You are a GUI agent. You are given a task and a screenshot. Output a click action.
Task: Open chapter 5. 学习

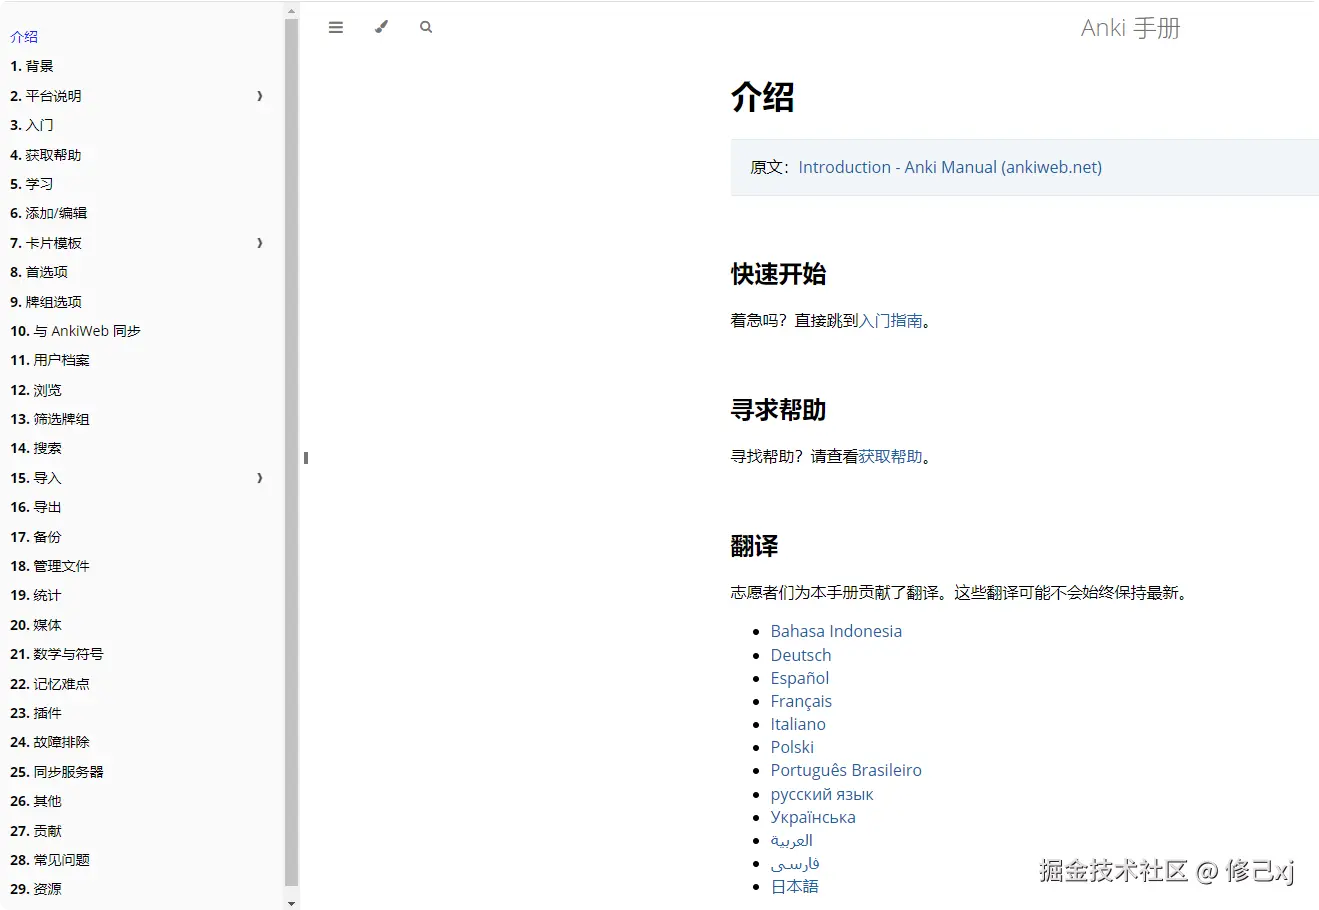[x=32, y=184]
